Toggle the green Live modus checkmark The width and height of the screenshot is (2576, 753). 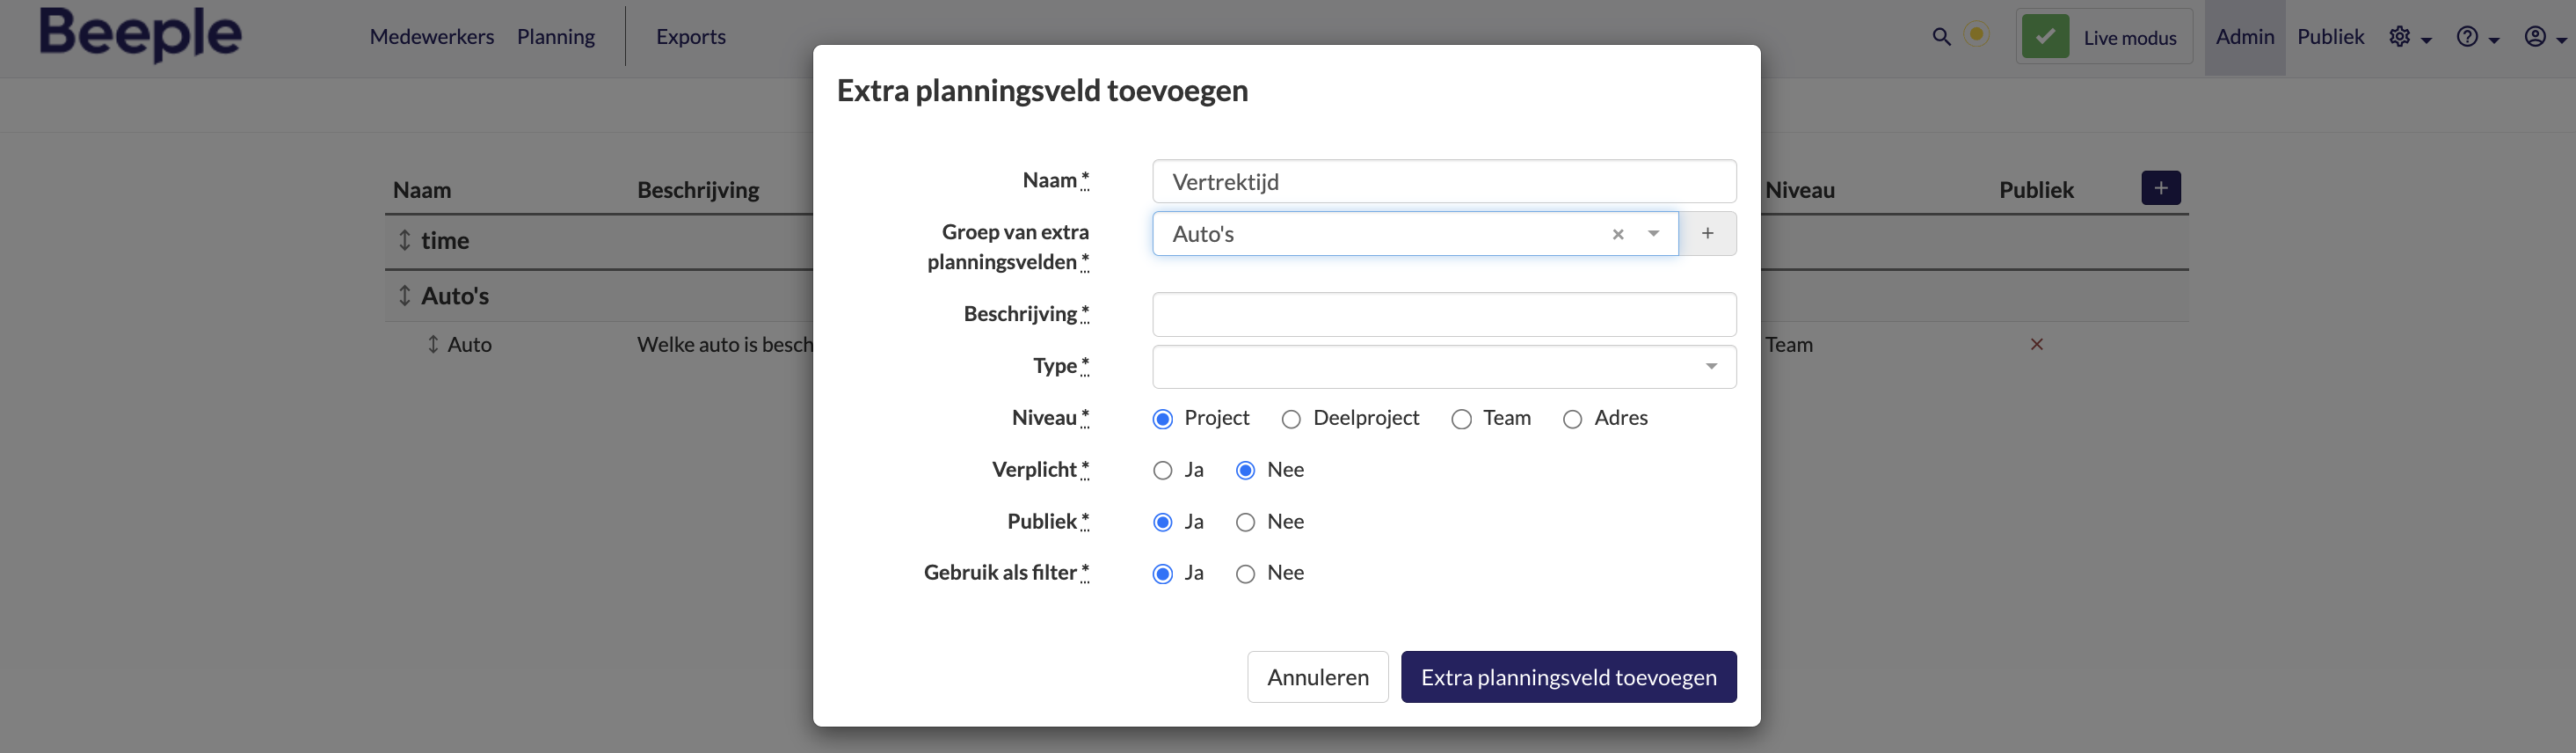[2045, 37]
